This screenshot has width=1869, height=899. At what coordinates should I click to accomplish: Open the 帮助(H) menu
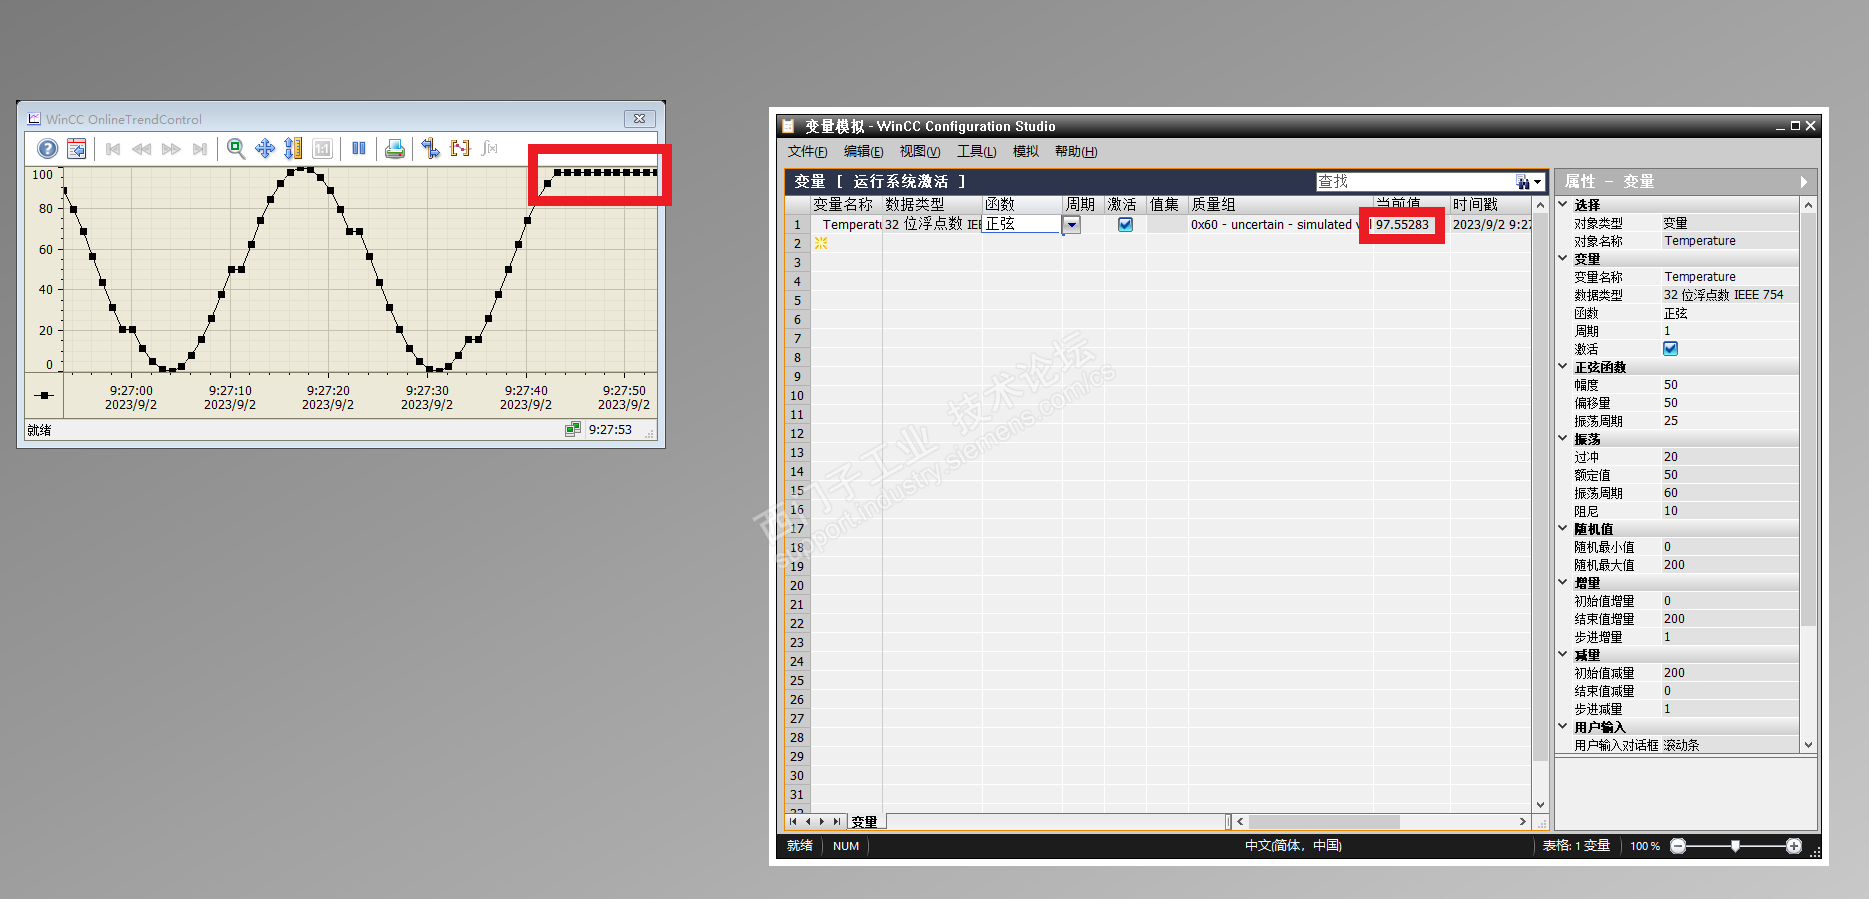(x=1076, y=152)
